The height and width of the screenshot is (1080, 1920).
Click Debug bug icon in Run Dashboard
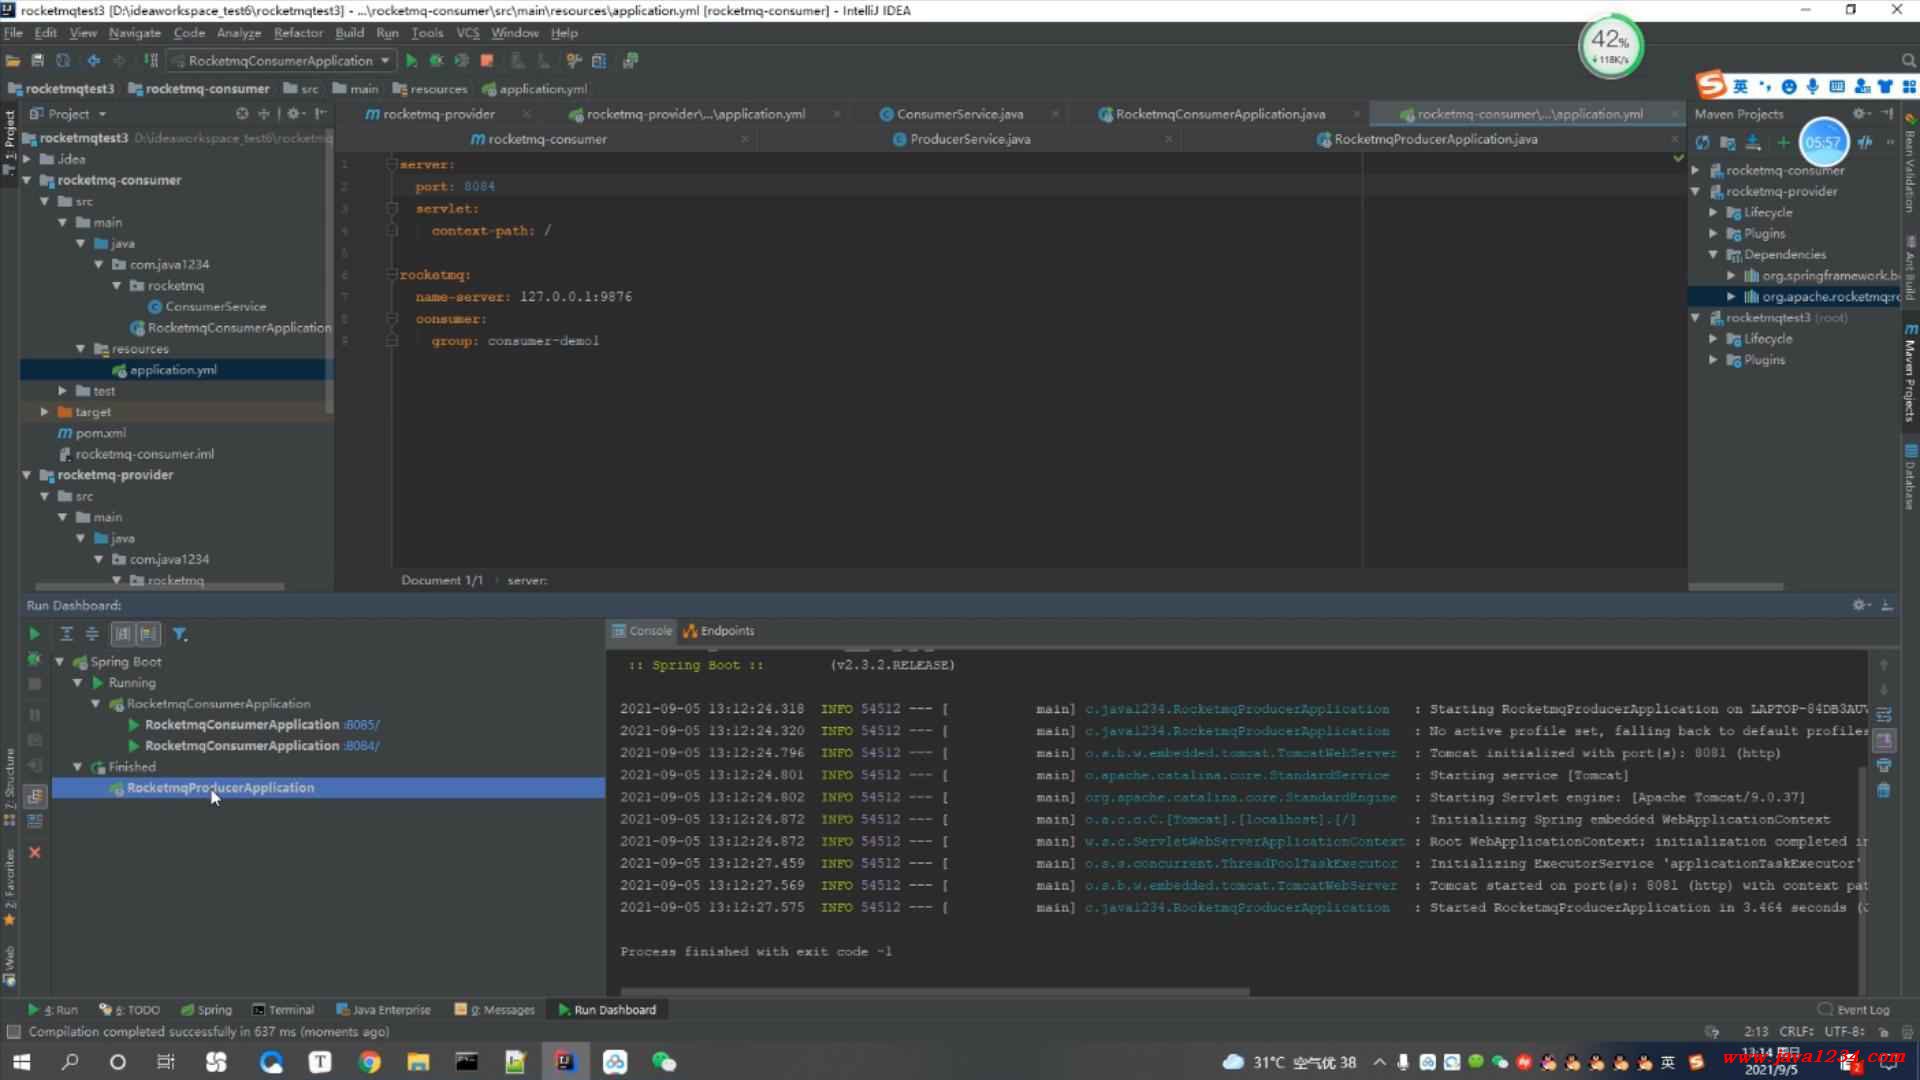click(x=34, y=659)
